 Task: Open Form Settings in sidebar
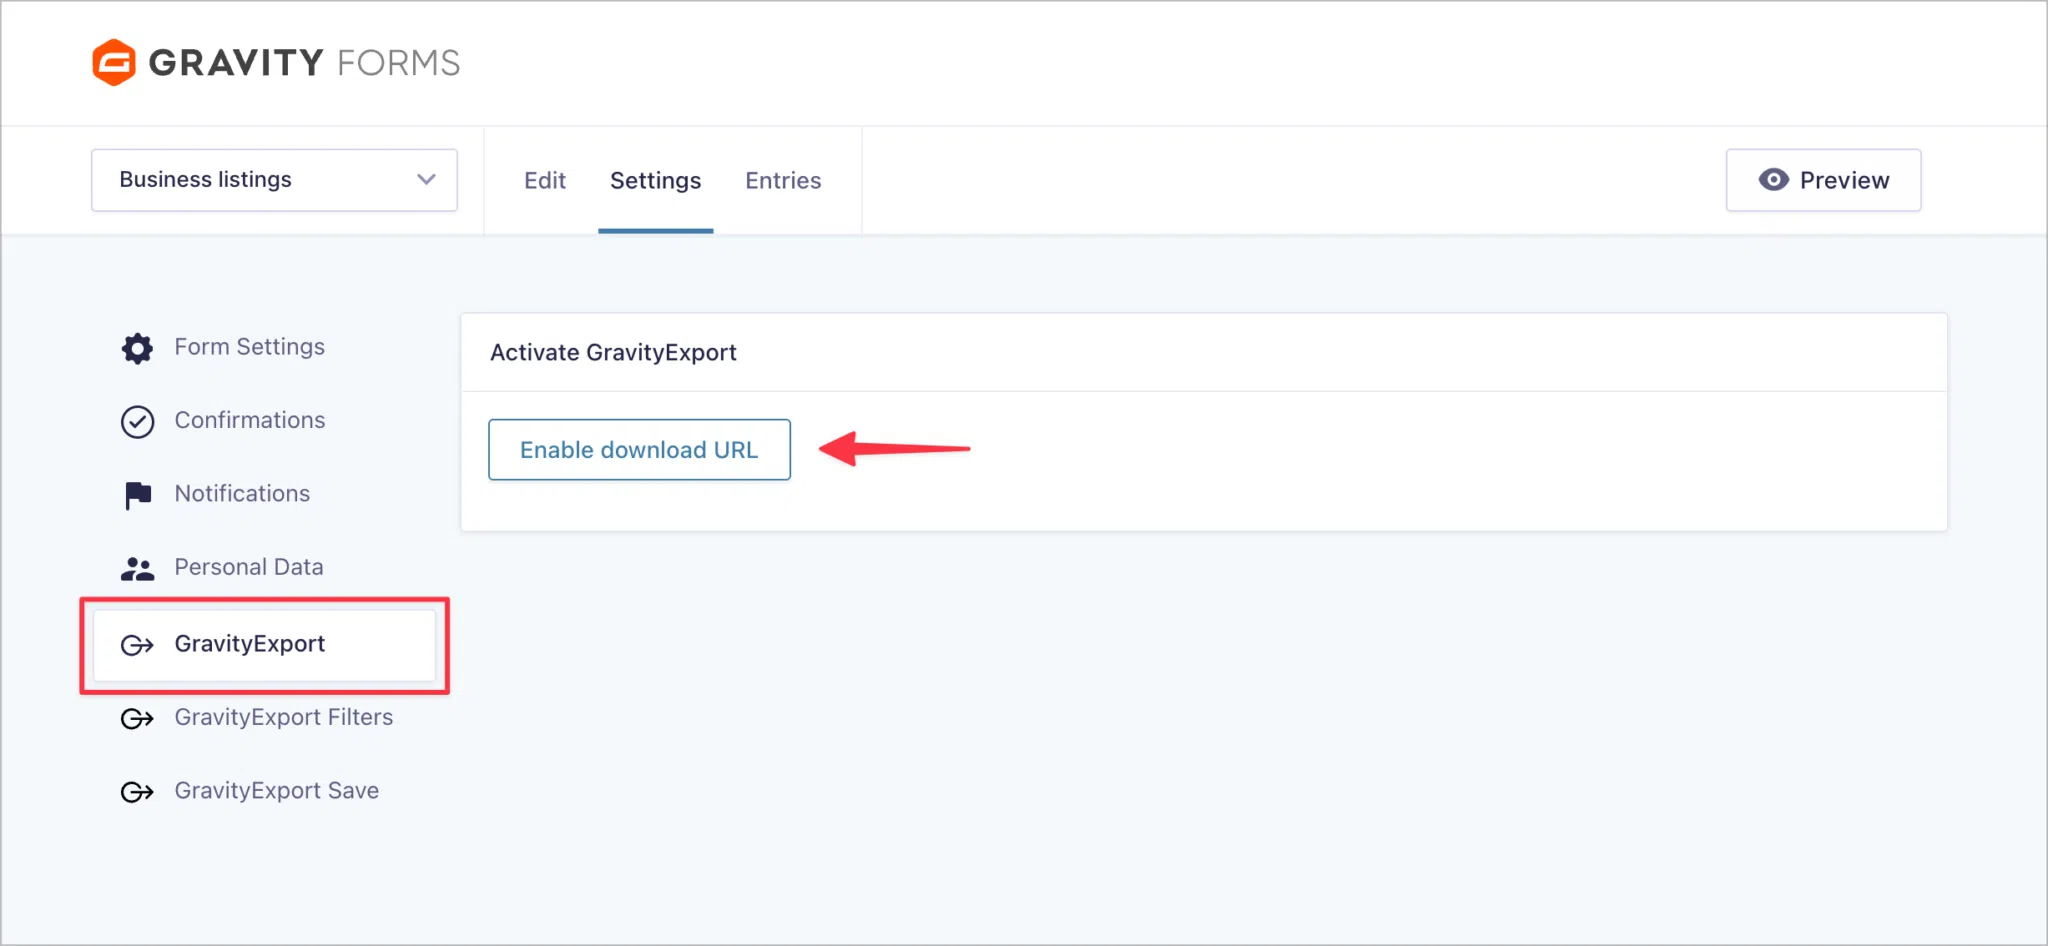tap(250, 347)
